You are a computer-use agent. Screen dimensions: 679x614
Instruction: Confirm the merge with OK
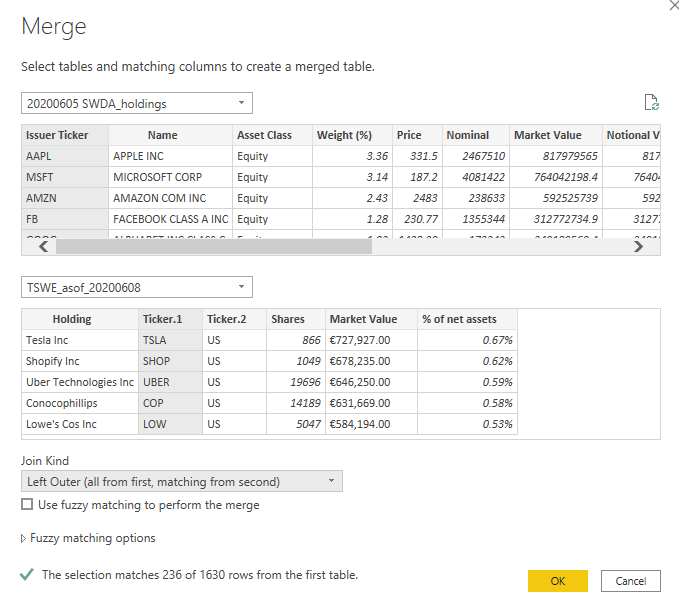558,581
